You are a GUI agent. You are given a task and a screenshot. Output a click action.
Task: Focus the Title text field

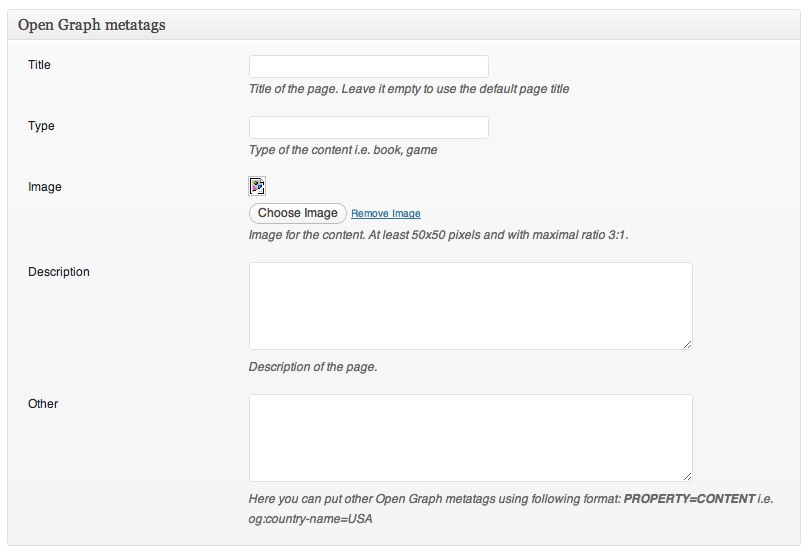[368, 67]
